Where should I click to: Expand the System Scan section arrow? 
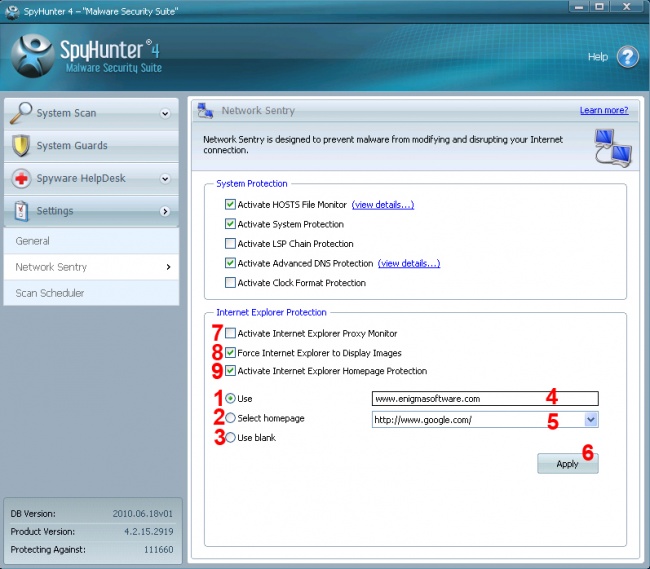(165, 114)
